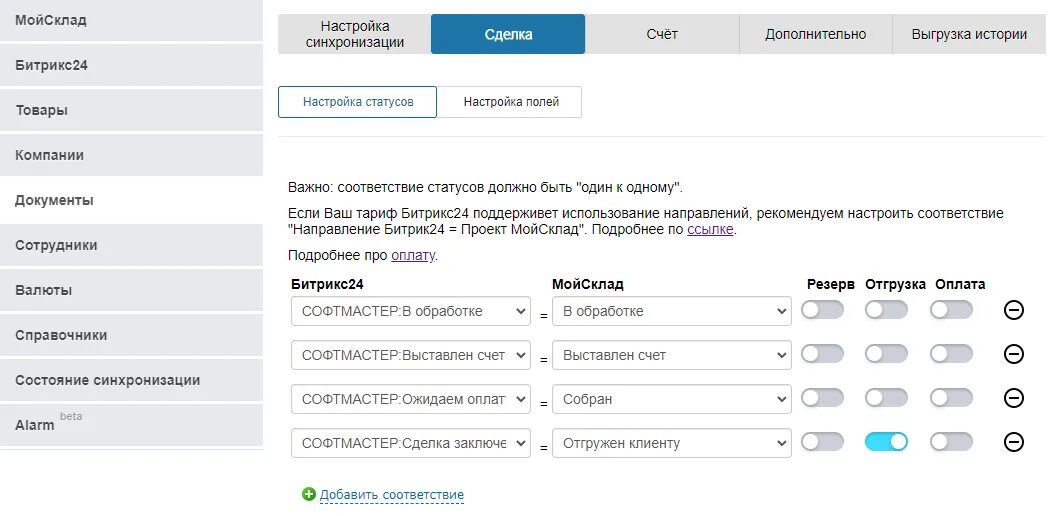Enable Оплата for "Отгружен клиенту" row
This screenshot has width=1051, height=516.
[951, 442]
